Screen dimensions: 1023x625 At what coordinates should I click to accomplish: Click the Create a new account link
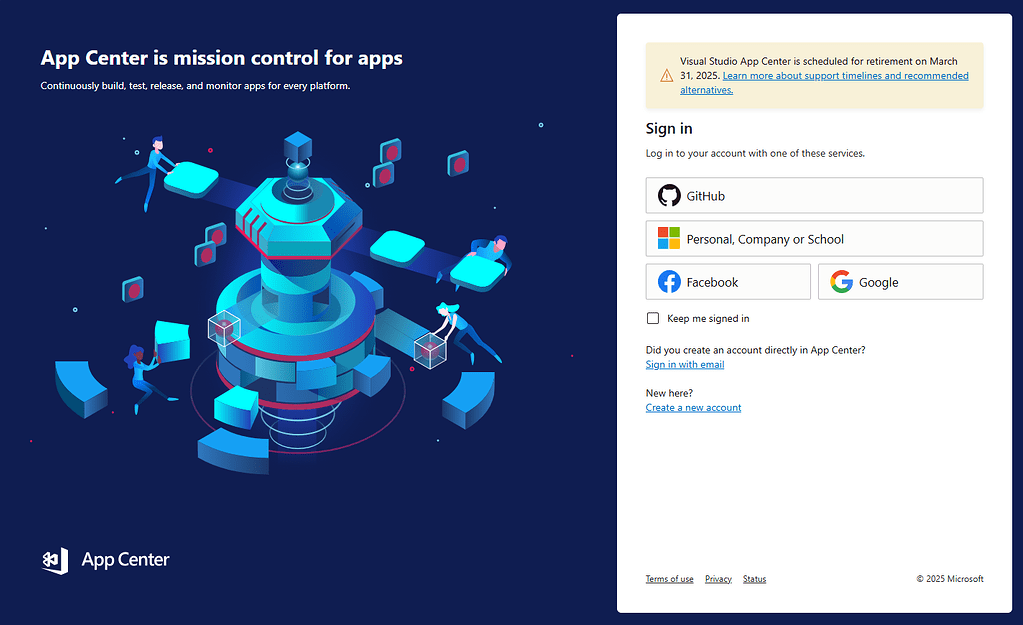[693, 408]
